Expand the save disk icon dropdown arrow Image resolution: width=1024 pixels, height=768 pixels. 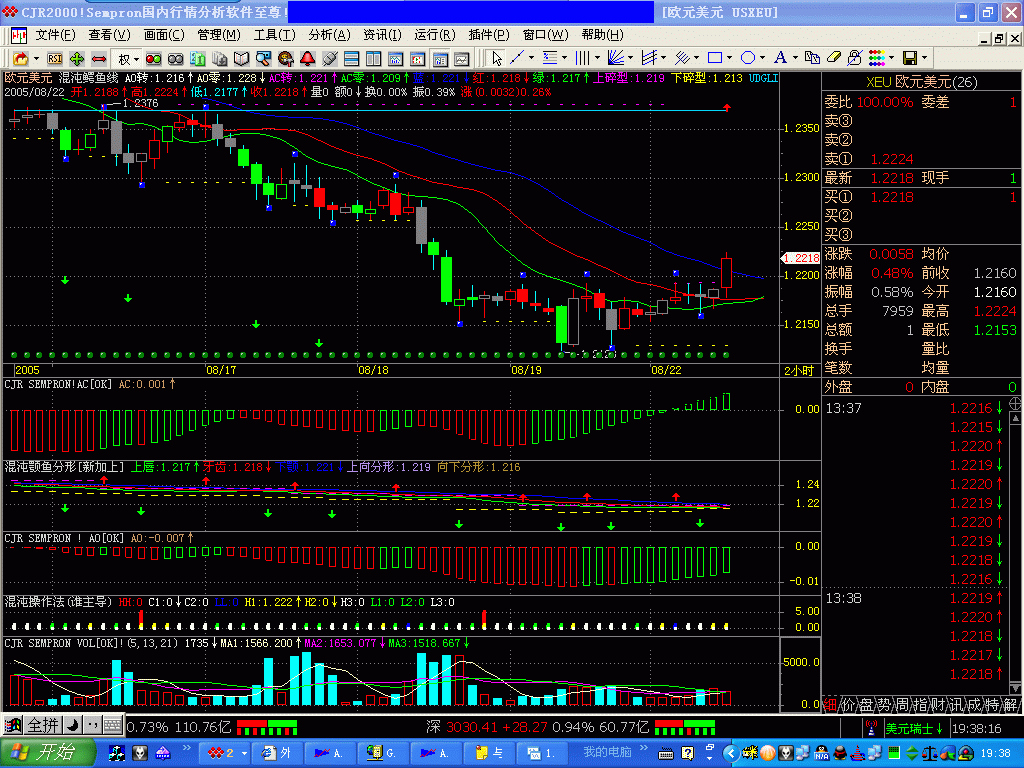925,58
